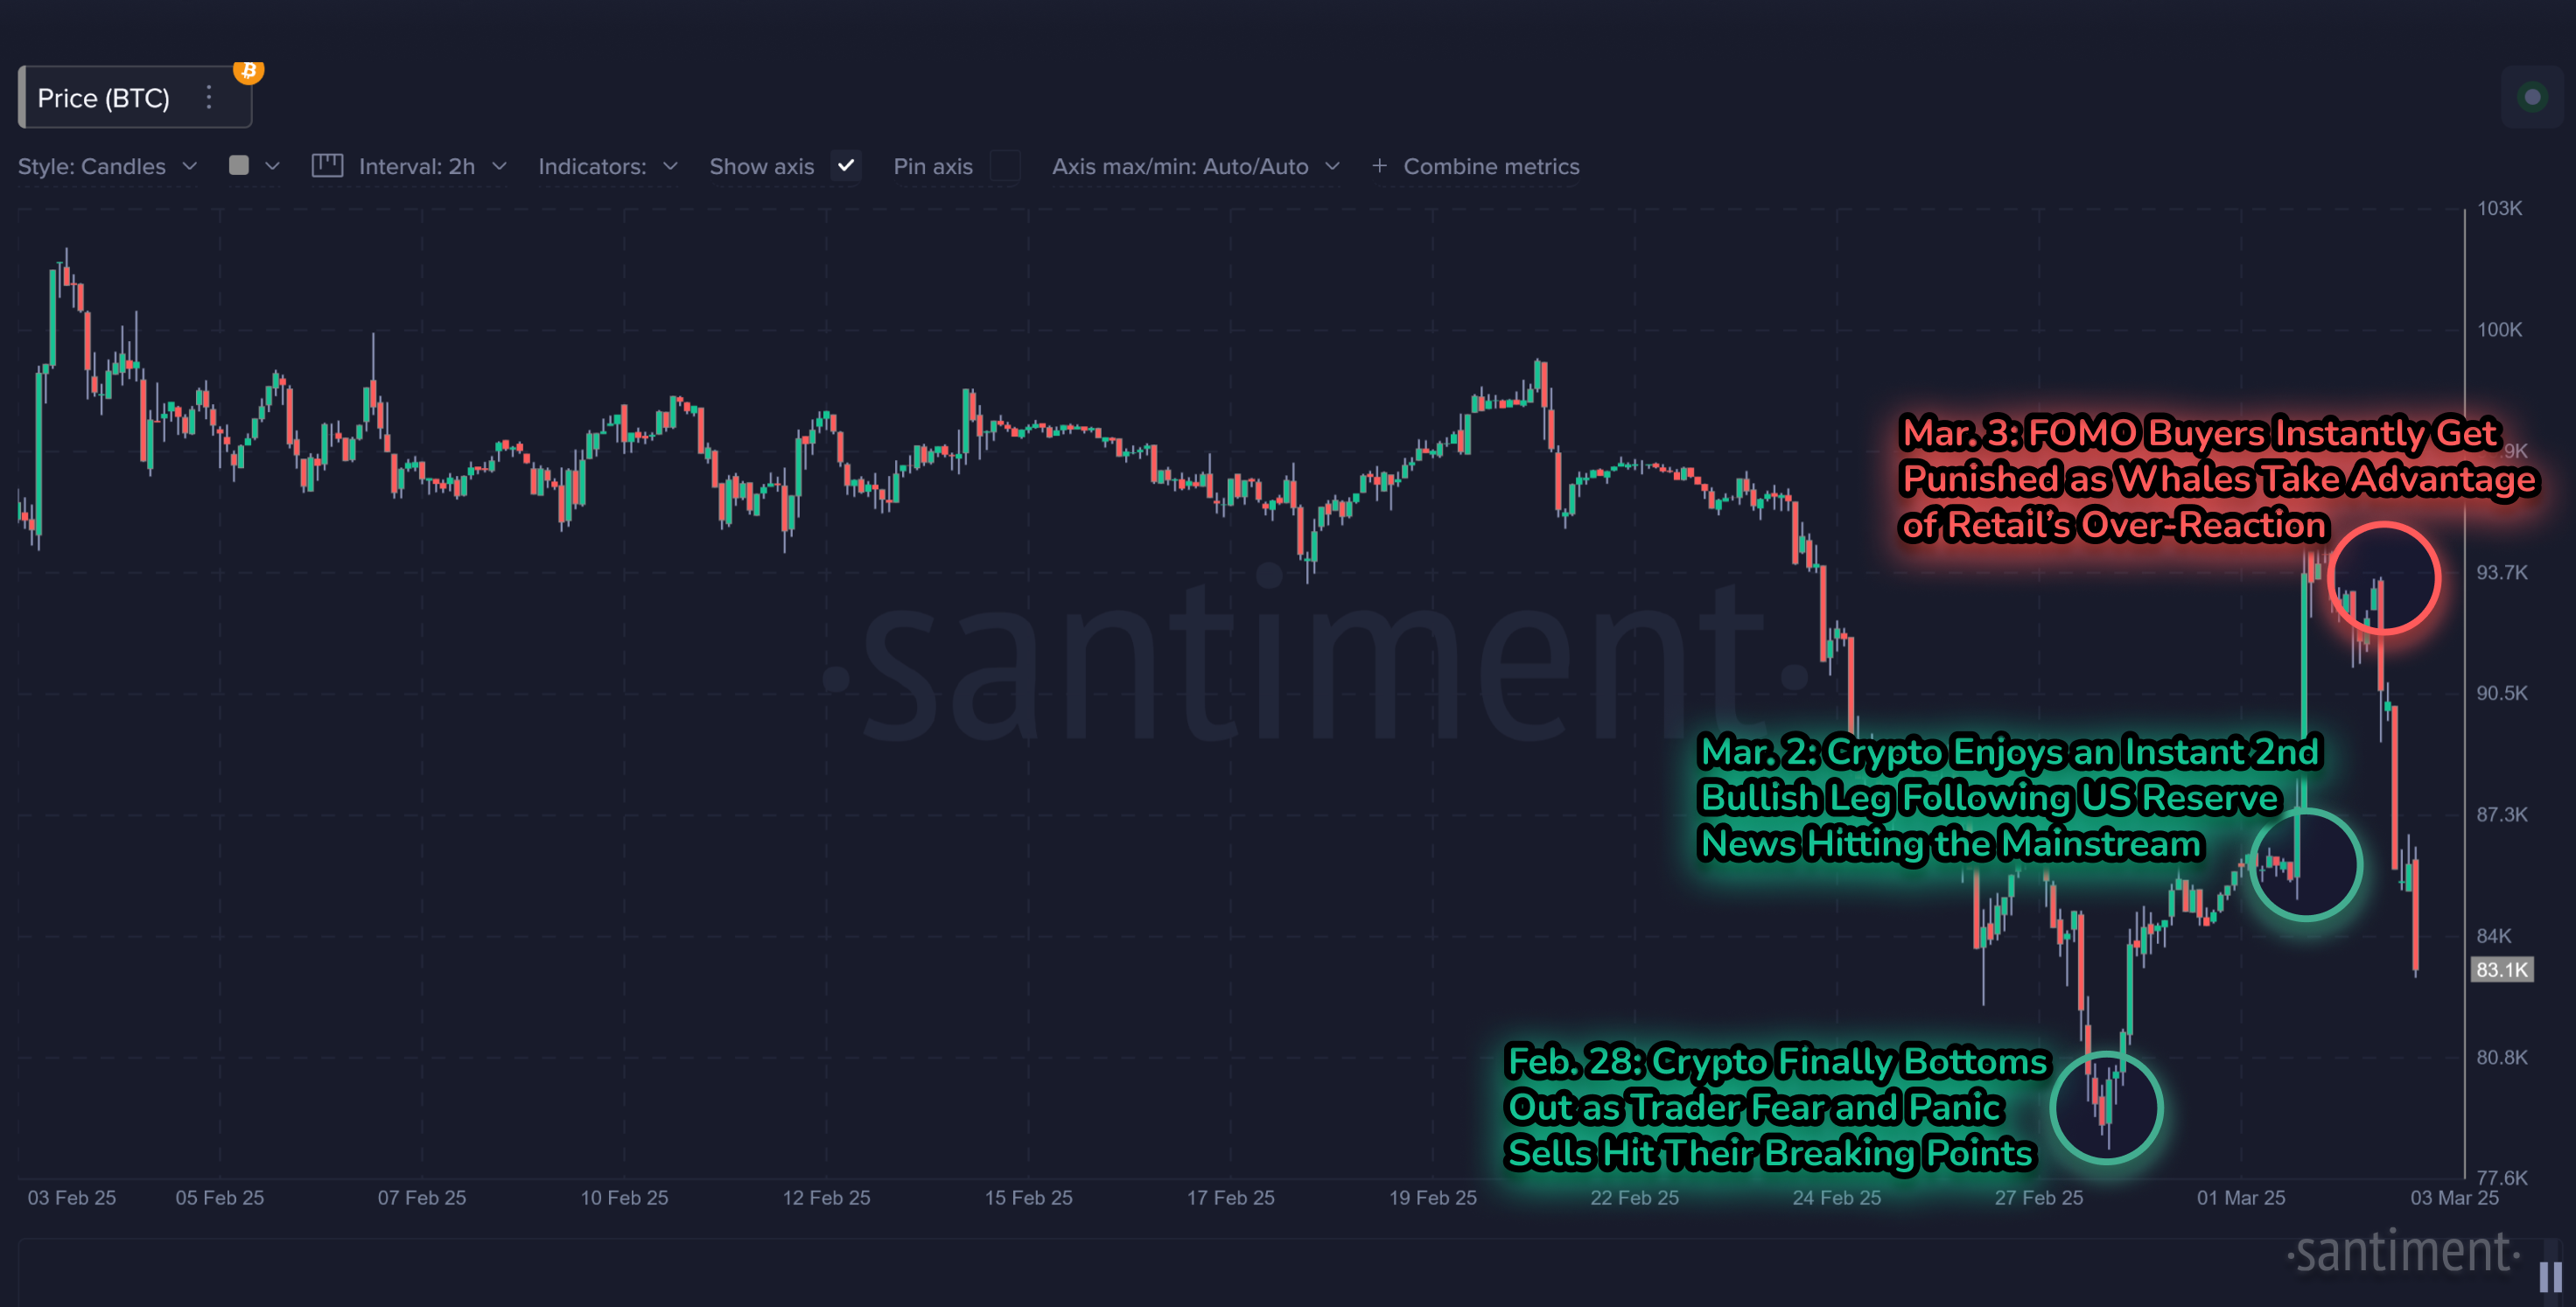Click the metric options kebab button
Image resolution: width=2576 pixels, height=1307 pixels.
212,97
